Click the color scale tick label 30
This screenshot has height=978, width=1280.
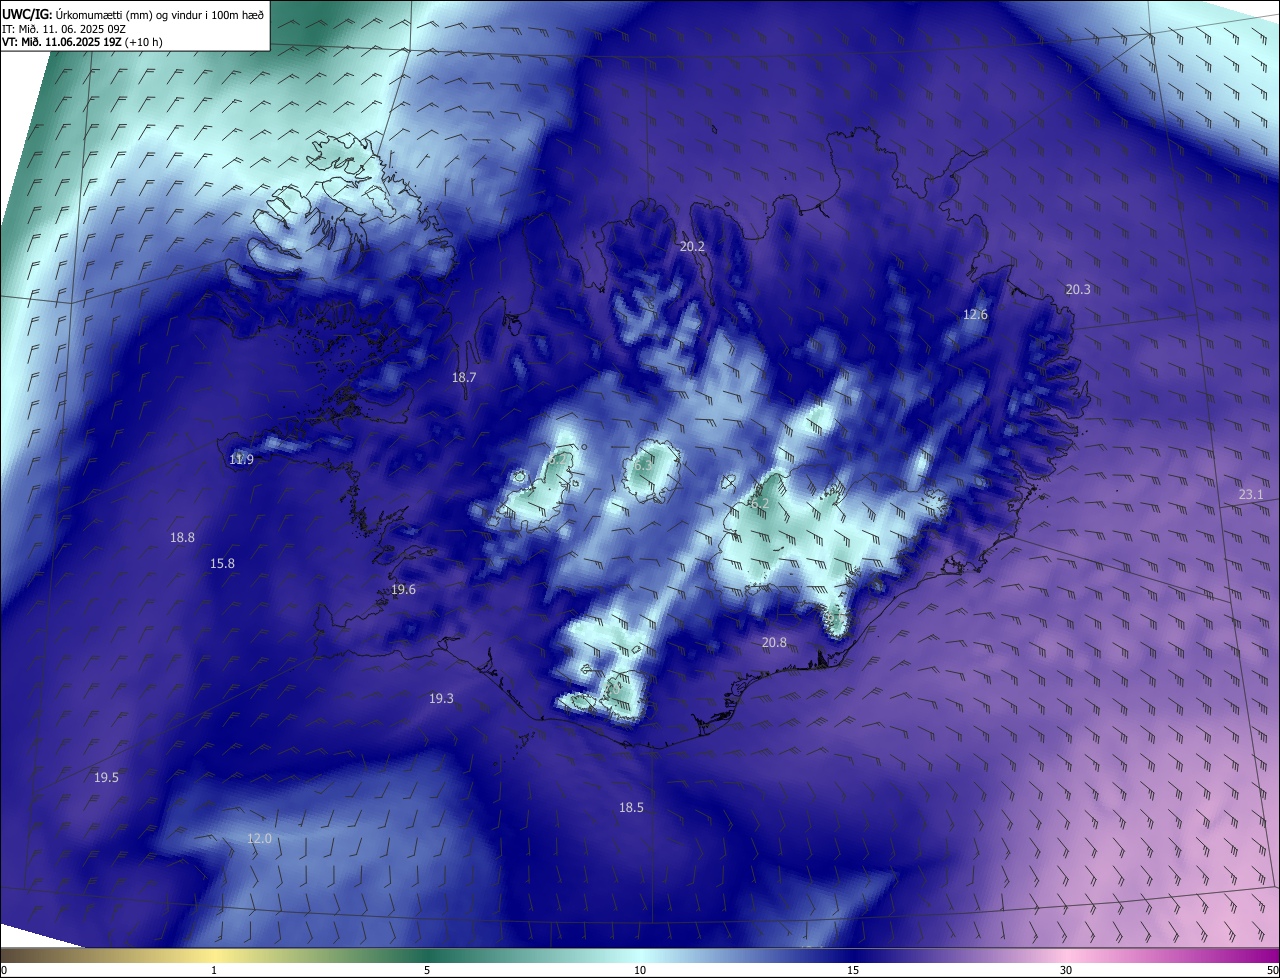[1066, 970]
